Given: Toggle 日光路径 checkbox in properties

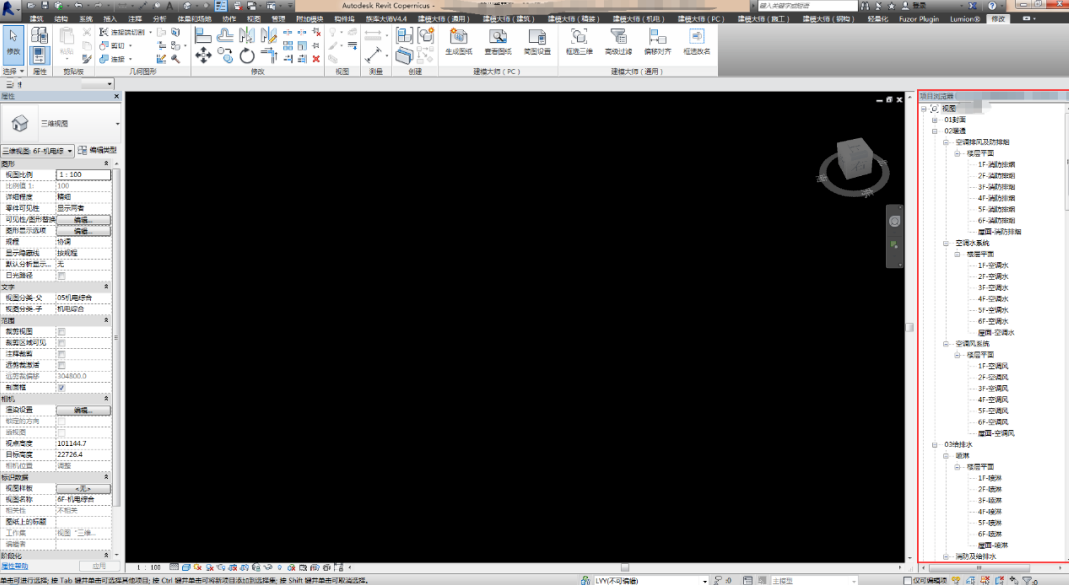Looking at the screenshot, I should pos(61,276).
